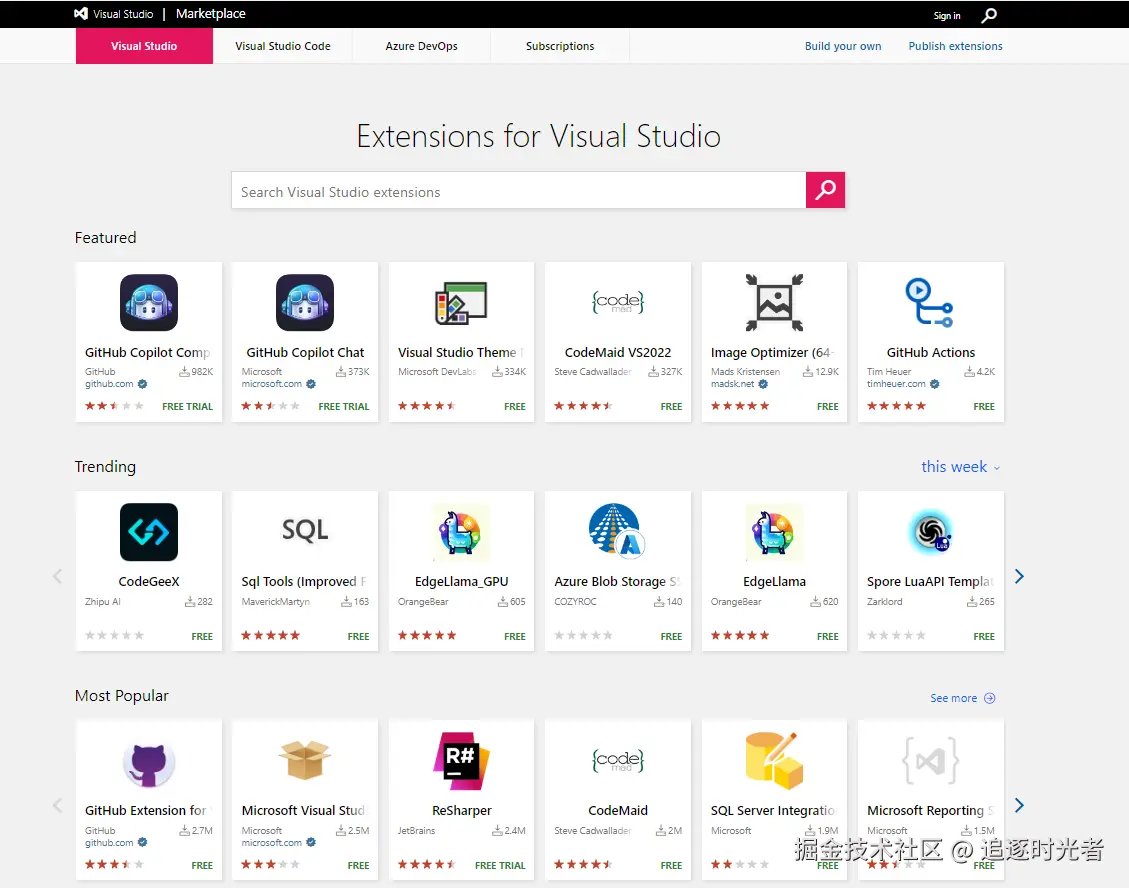1129x888 pixels.
Task: Focus the Search Visual Studio extensions field
Action: point(518,190)
